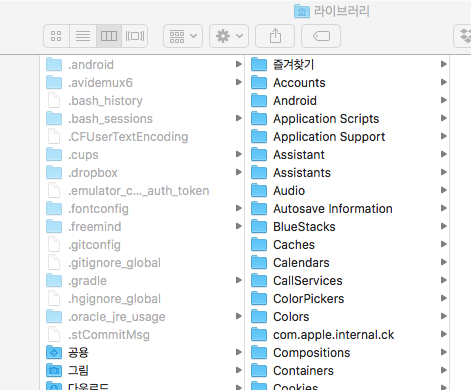Viewport: 471px width, 390px height.
Task: Expand the Application Support folder arrow
Action: (x=443, y=136)
